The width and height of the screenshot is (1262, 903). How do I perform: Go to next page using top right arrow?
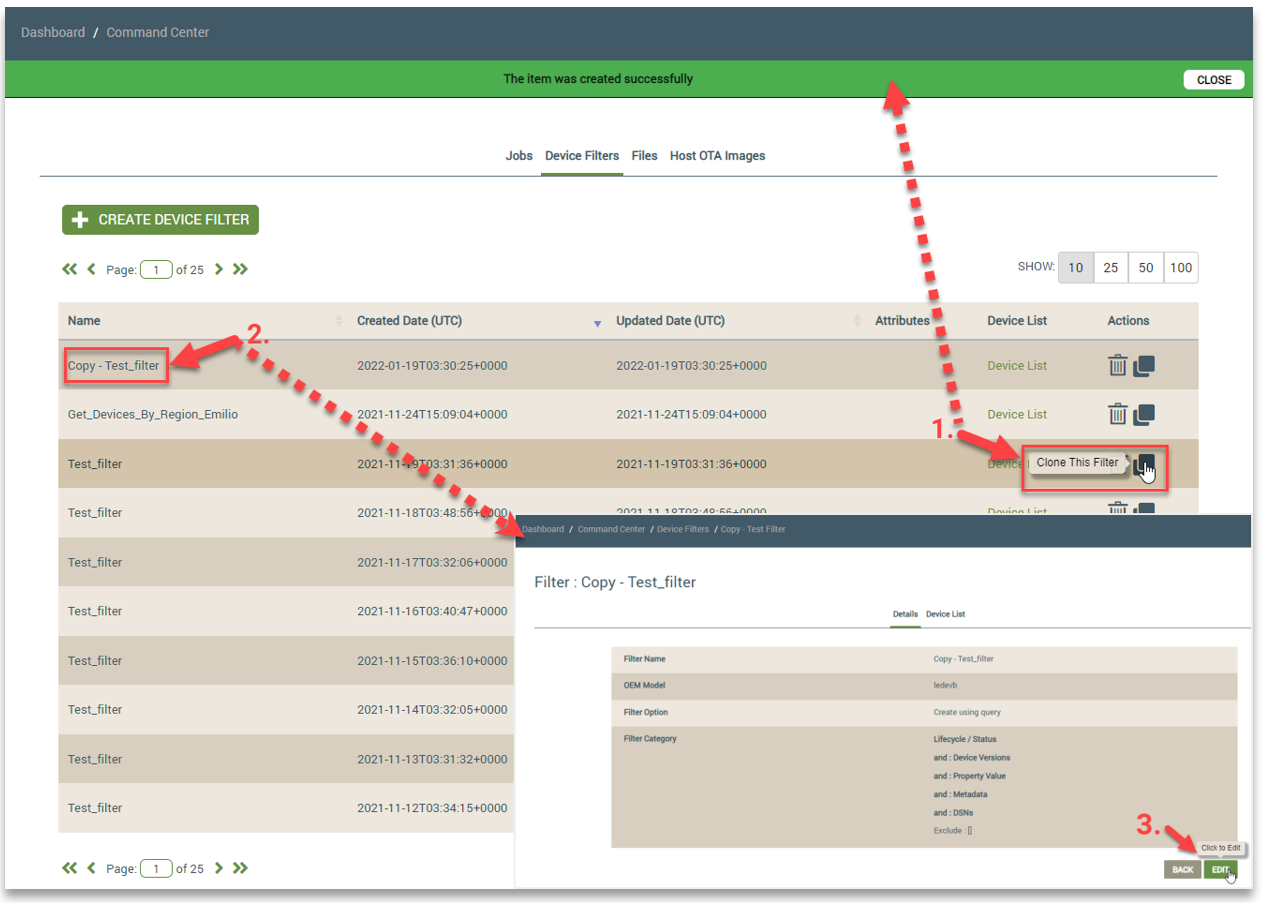click(219, 269)
